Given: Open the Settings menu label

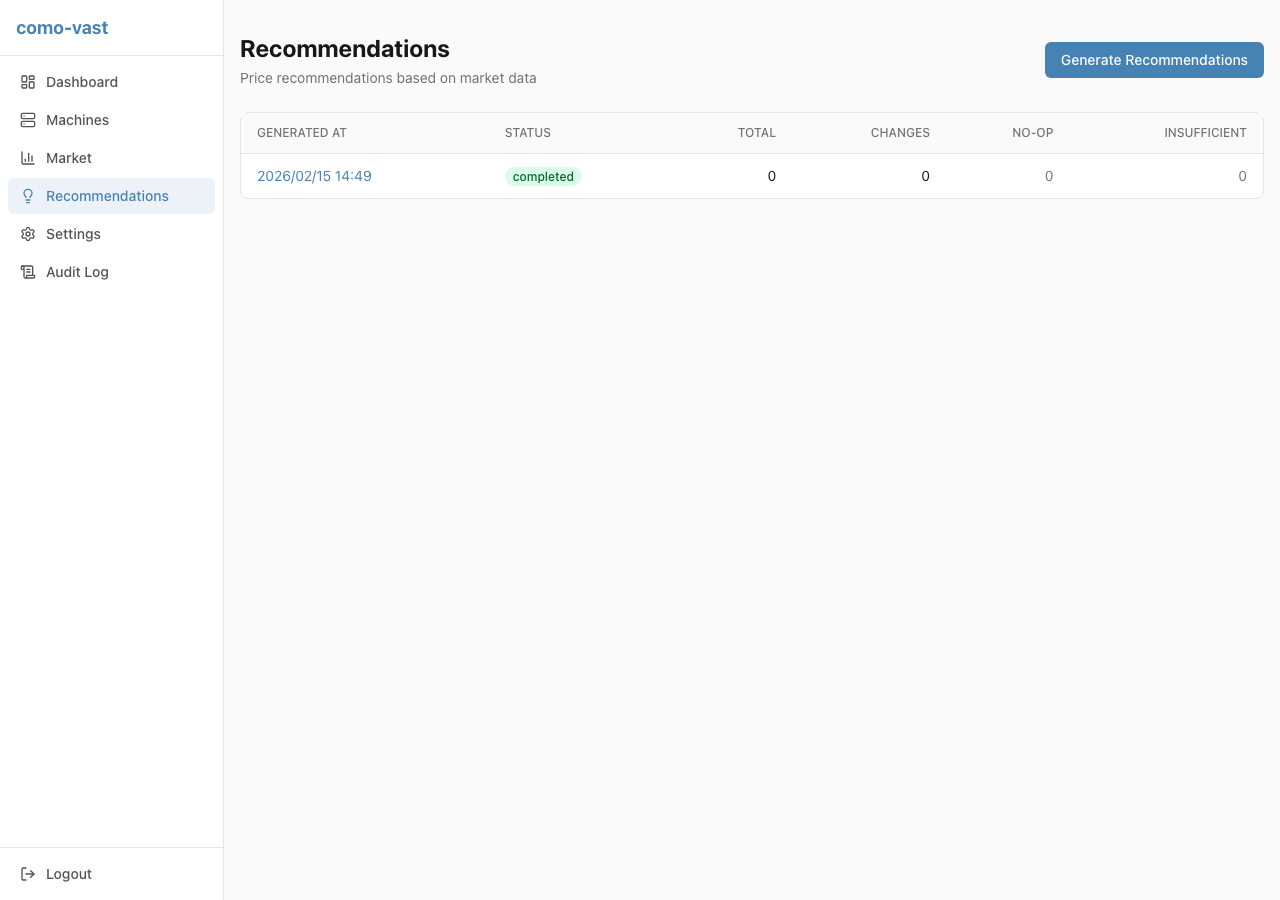Looking at the screenshot, I should click(x=73, y=234).
